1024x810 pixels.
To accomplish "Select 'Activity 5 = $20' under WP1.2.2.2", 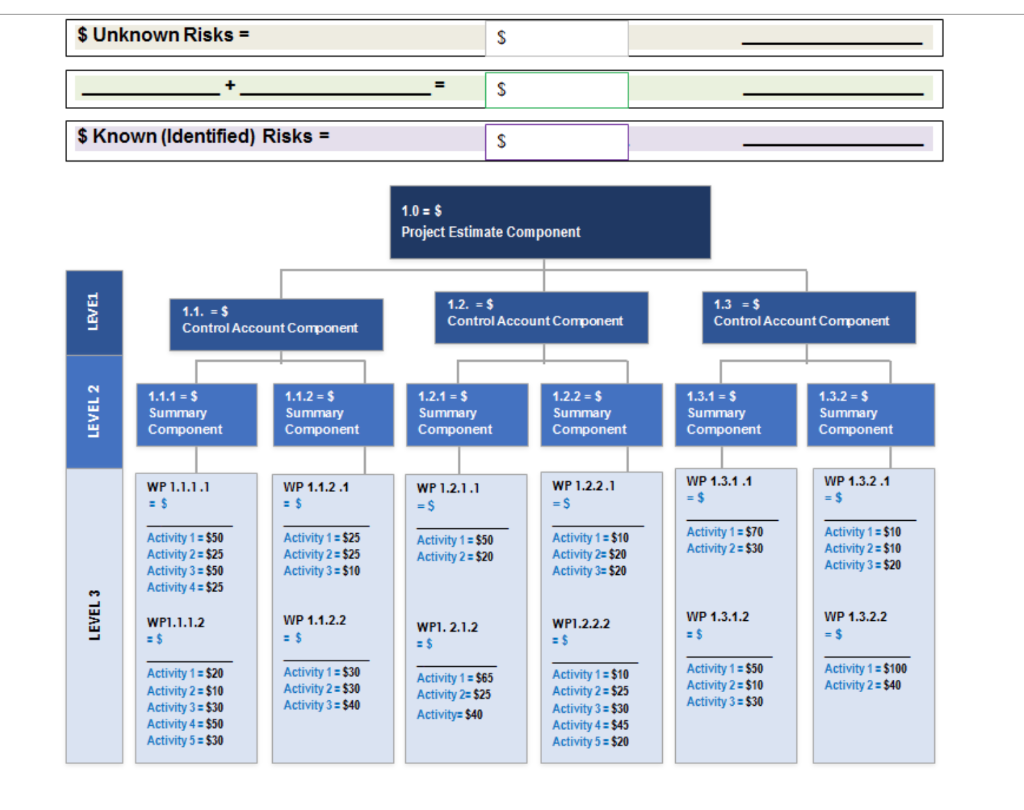I will [590, 742].
